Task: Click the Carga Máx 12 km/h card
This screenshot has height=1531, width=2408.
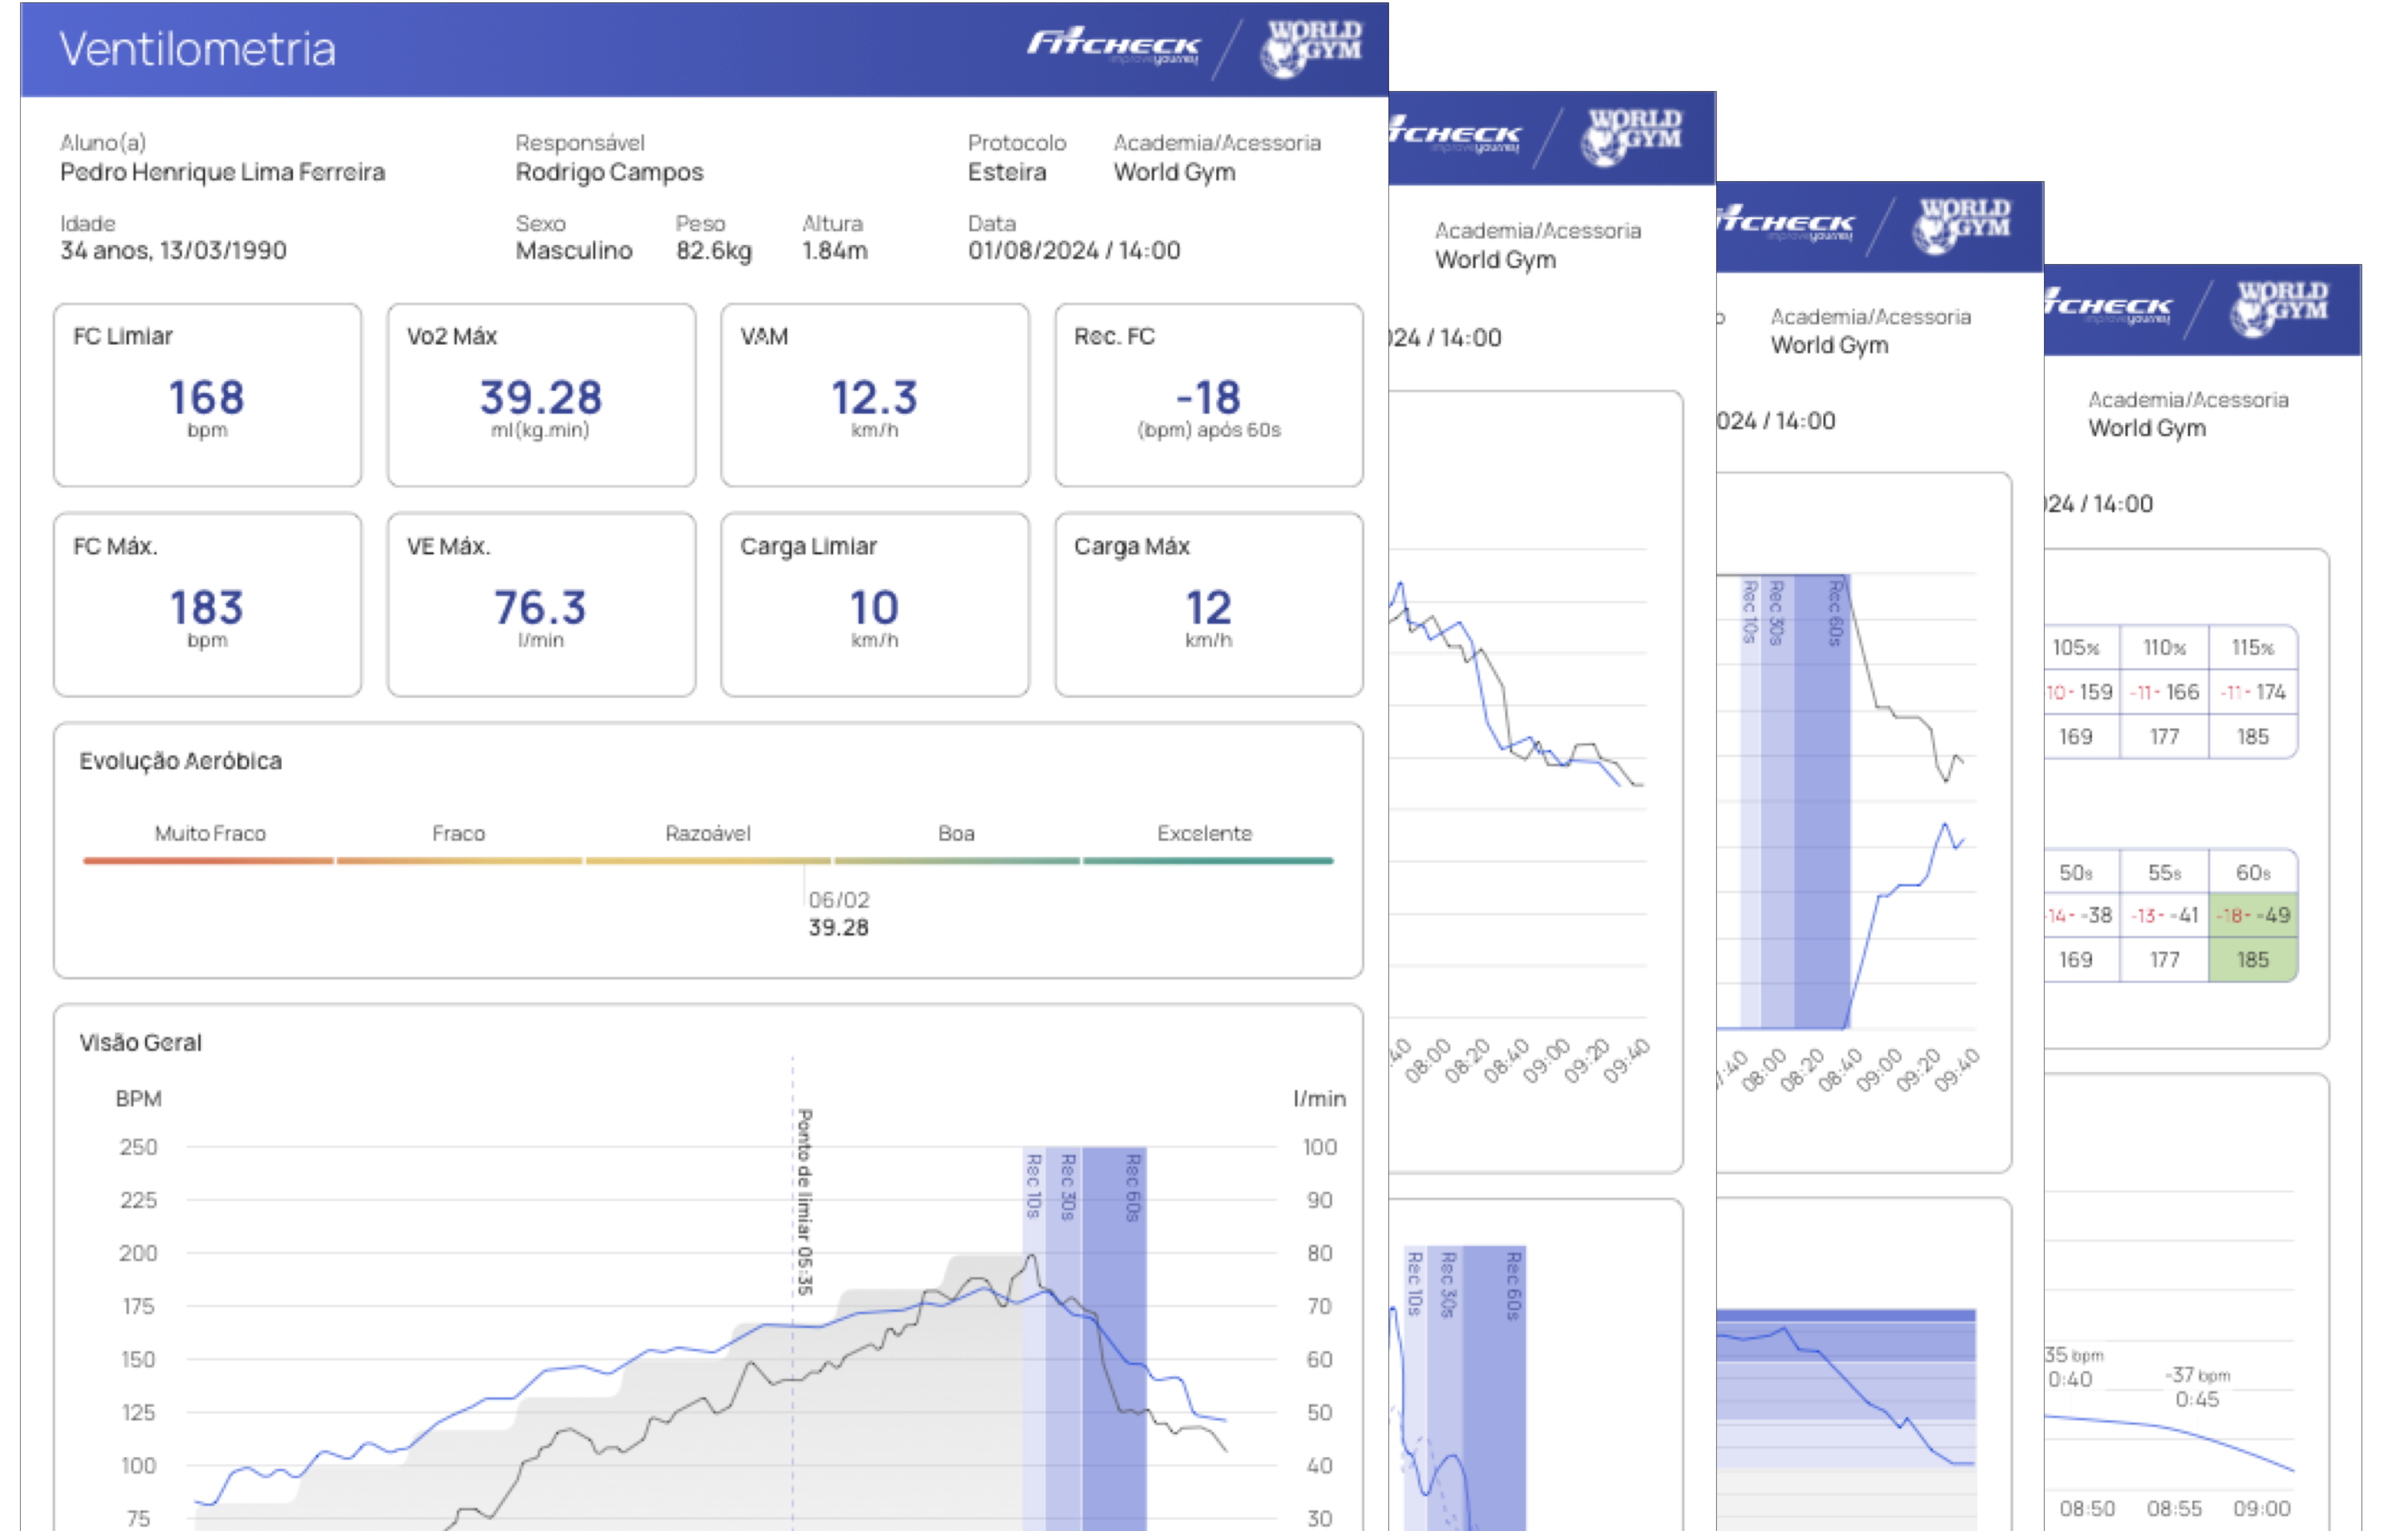Action: click(x=1208, y=605)
